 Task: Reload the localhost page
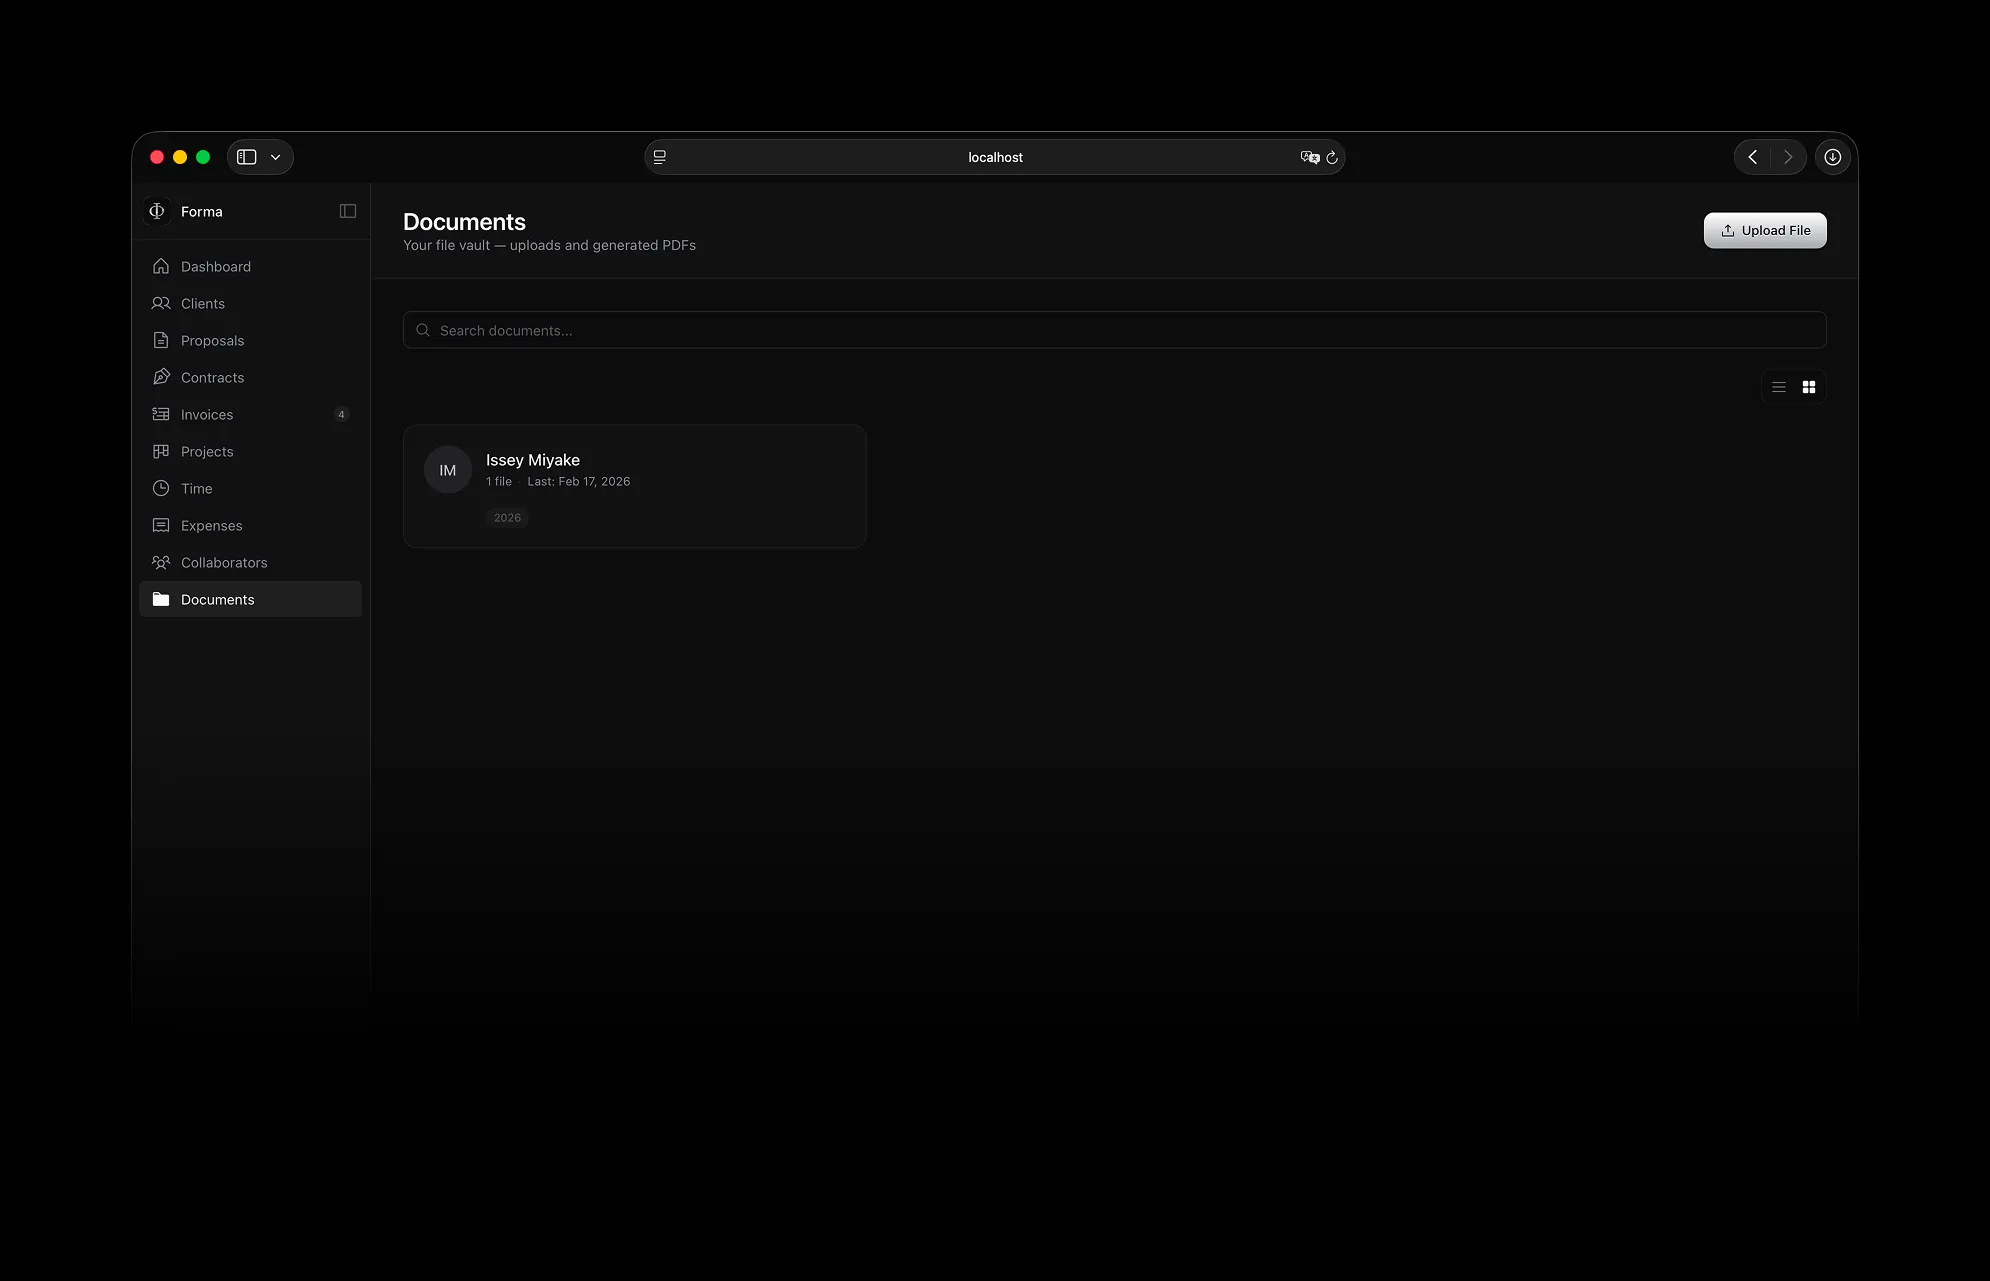click(x=1332, y=157)
